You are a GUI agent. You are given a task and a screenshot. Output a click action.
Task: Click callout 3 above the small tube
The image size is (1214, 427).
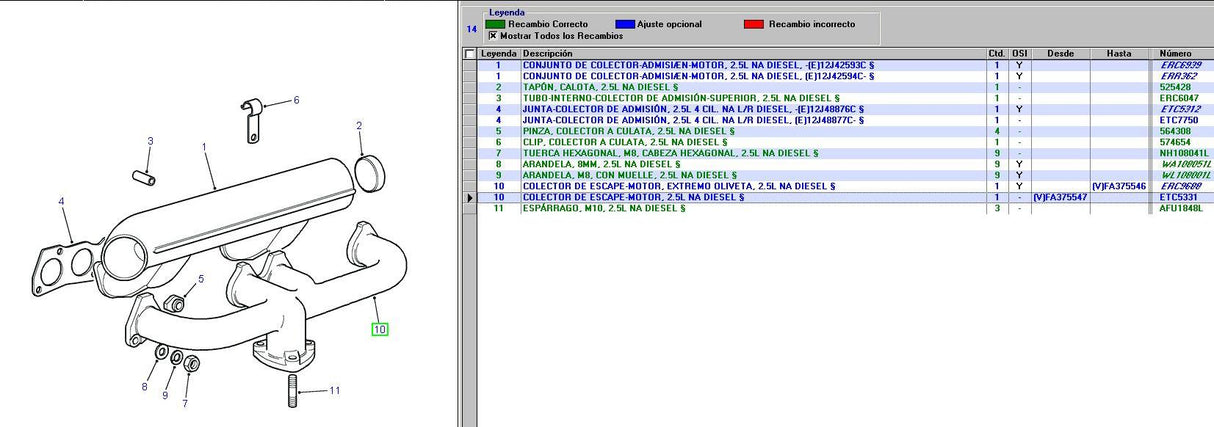coord(150,141)
